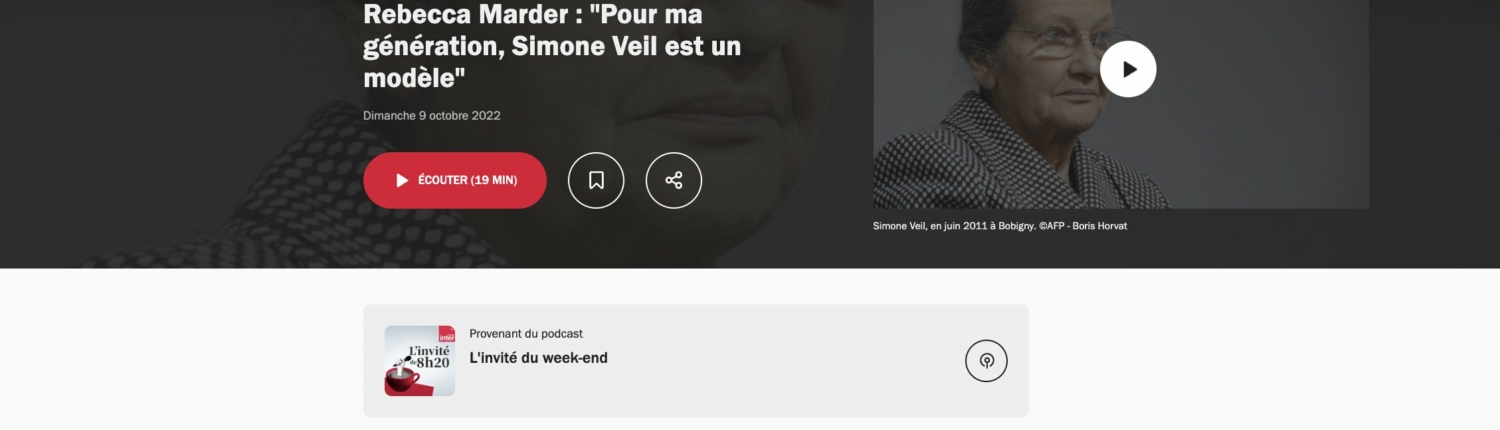
Task: Click the blurred portrait behind the headline
Action: coord(200,150)
